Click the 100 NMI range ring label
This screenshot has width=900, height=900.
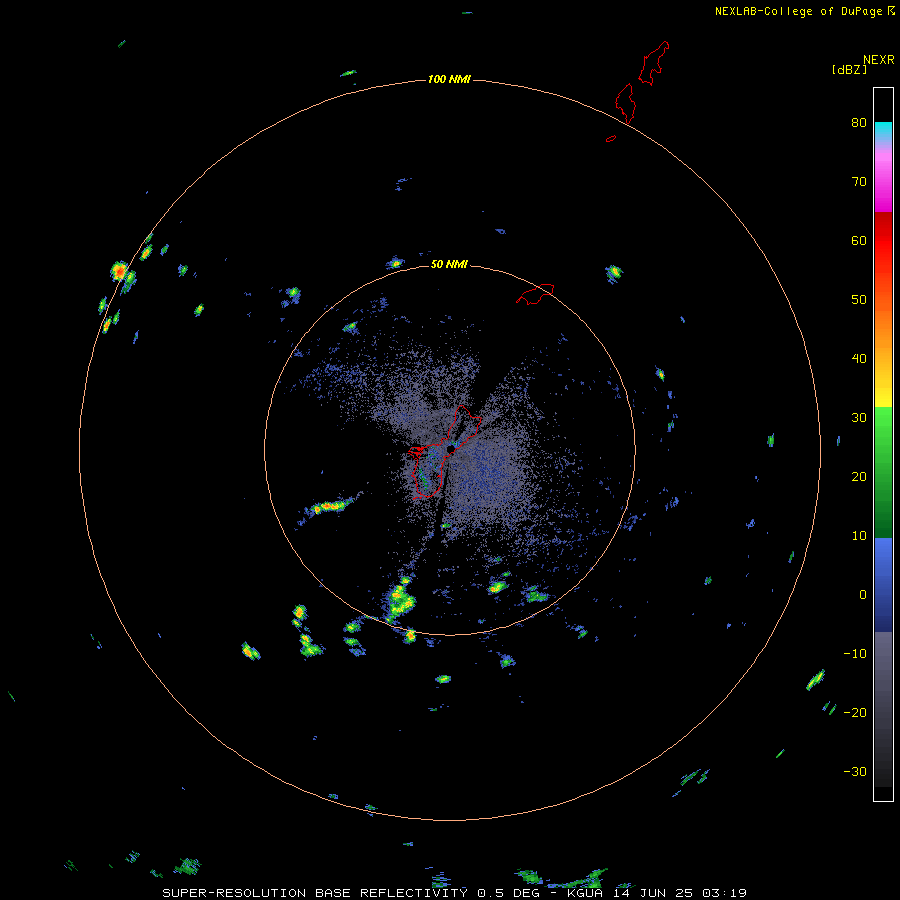click(x=449, y=79)
